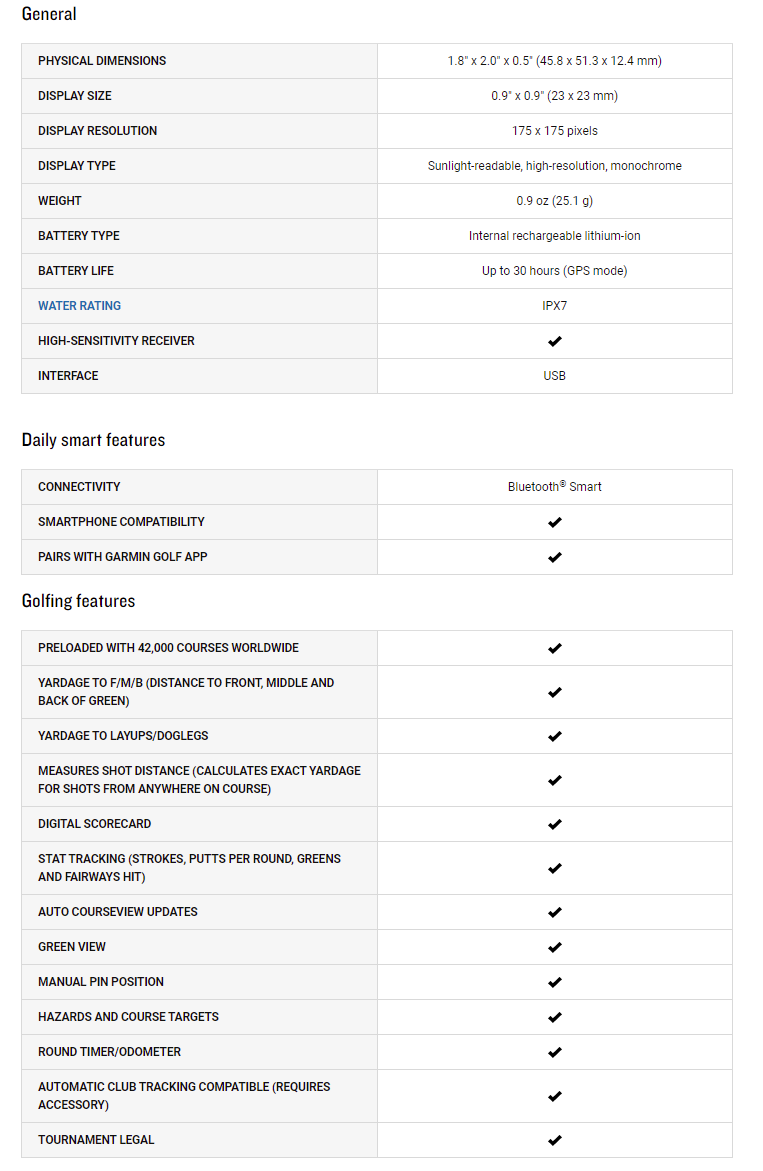Click checkmark beside Yardage to Layups/Doglegs
Viewport: 763px width, 1171px height.
tap(555, 736)
